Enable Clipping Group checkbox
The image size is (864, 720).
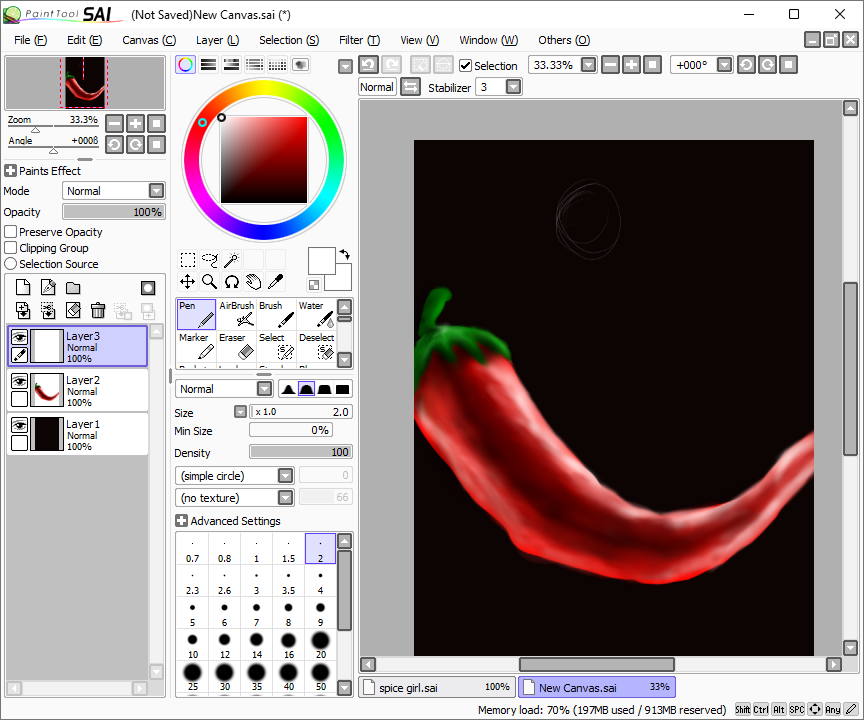click(10, 248)
